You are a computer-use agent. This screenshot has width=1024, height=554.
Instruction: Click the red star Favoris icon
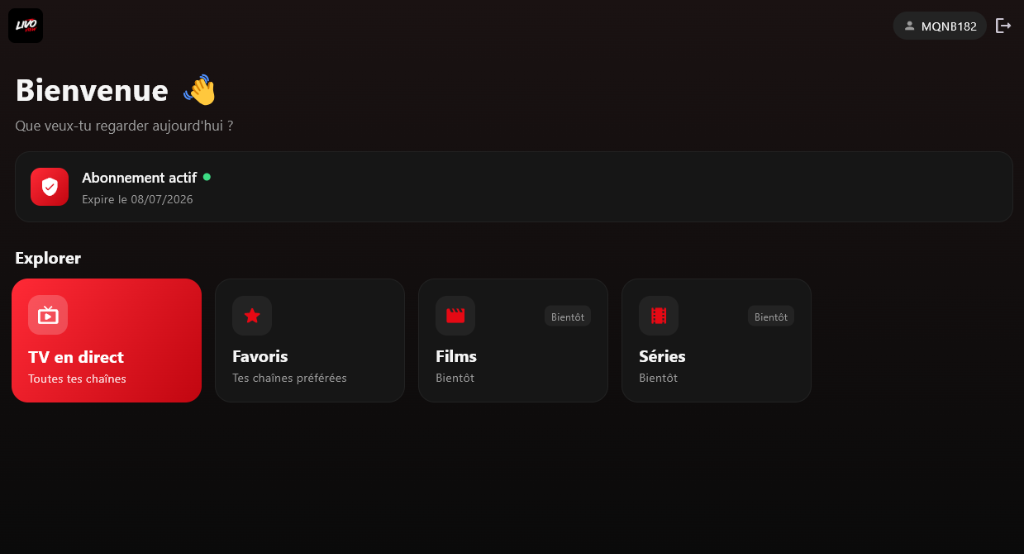(252, 316)
